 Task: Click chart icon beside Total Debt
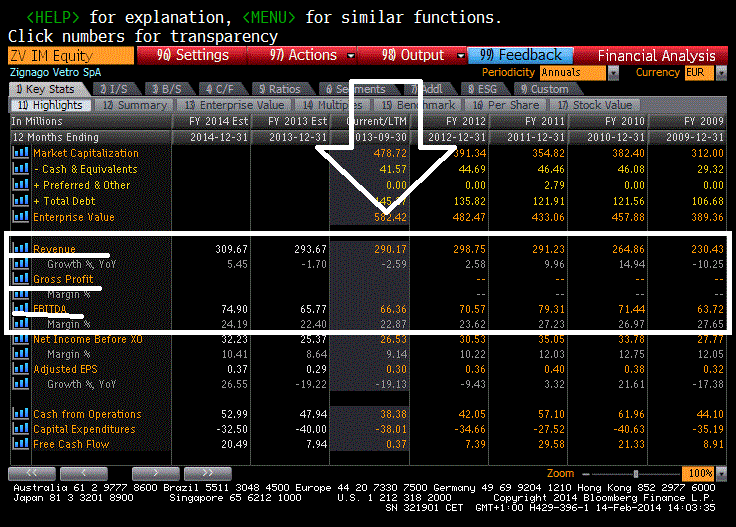click(x=21, y=200)
